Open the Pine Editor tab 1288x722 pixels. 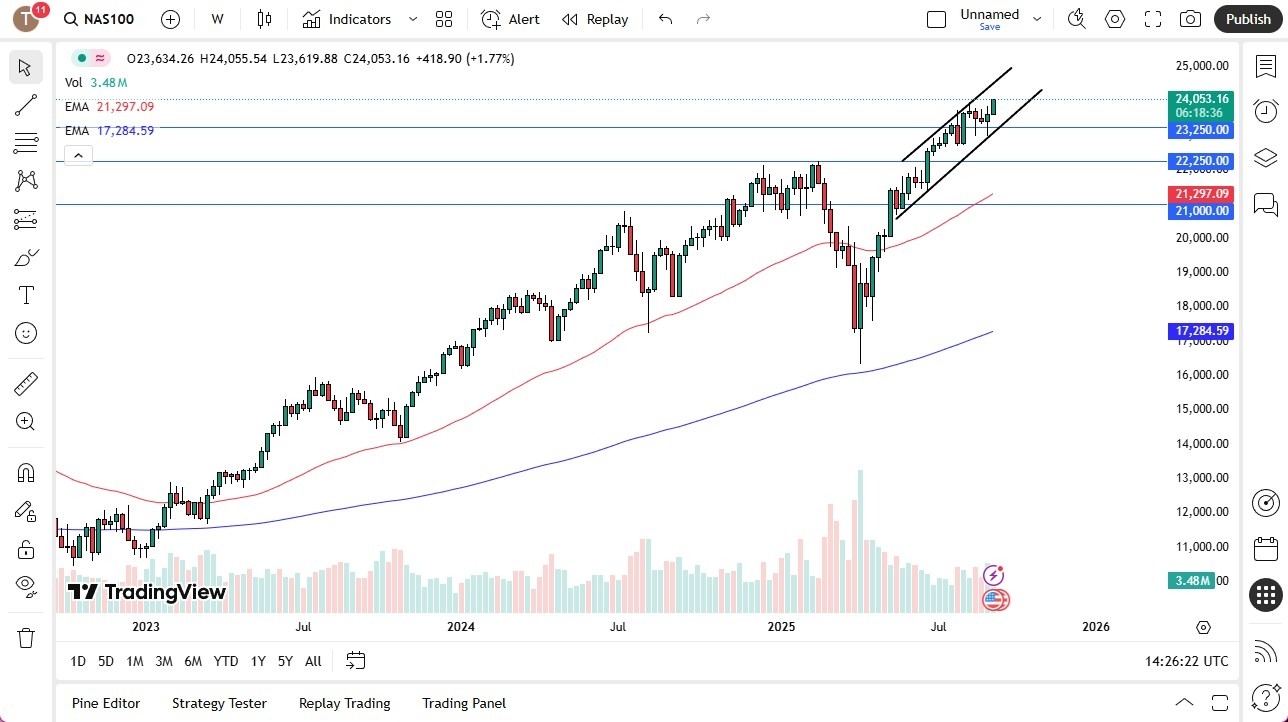tap(106, 703)
